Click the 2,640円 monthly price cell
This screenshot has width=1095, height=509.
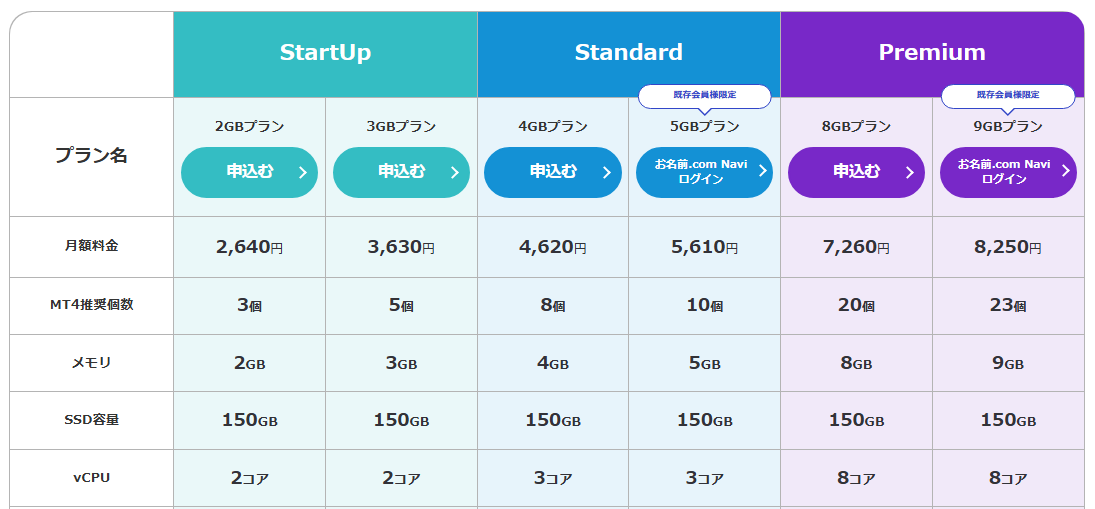(249, 247)
